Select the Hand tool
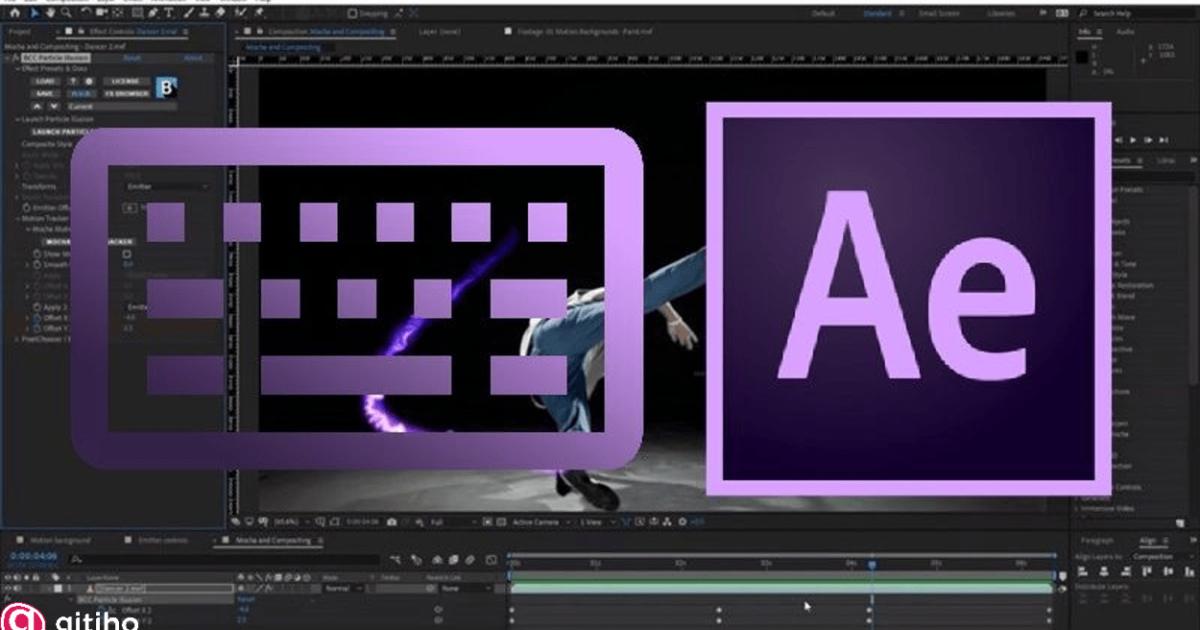The image size is (1200, 630). 49,13
